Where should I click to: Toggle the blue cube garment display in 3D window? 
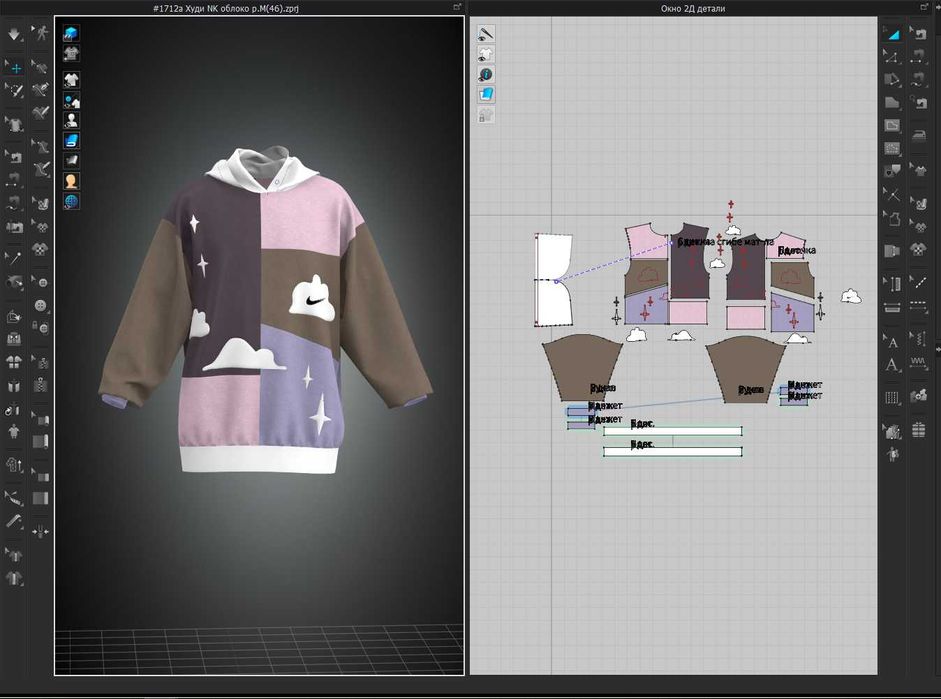[x=71, y=33]
